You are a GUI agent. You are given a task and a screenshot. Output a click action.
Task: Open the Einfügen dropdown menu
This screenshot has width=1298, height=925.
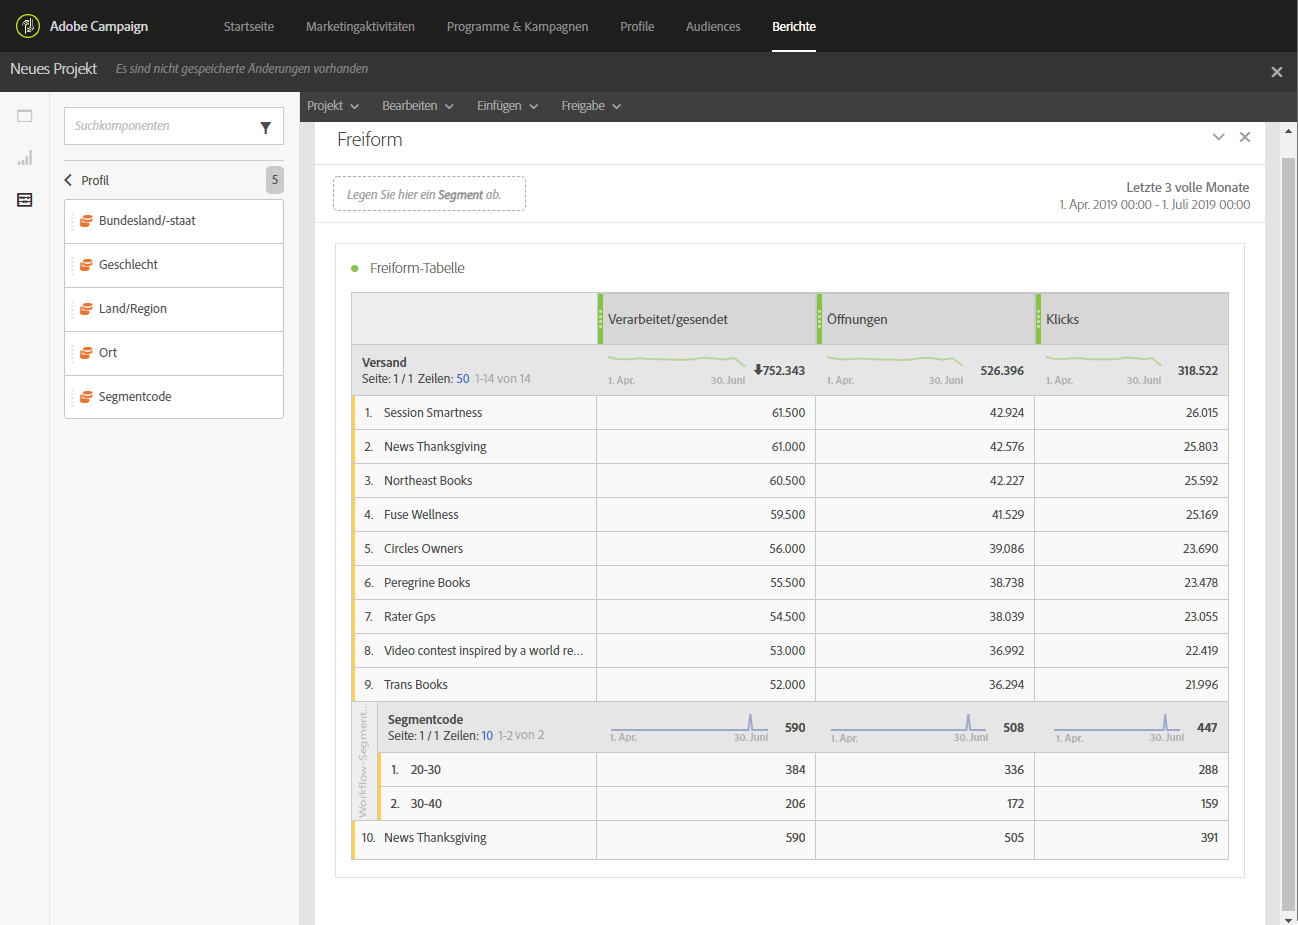point(508,106)
